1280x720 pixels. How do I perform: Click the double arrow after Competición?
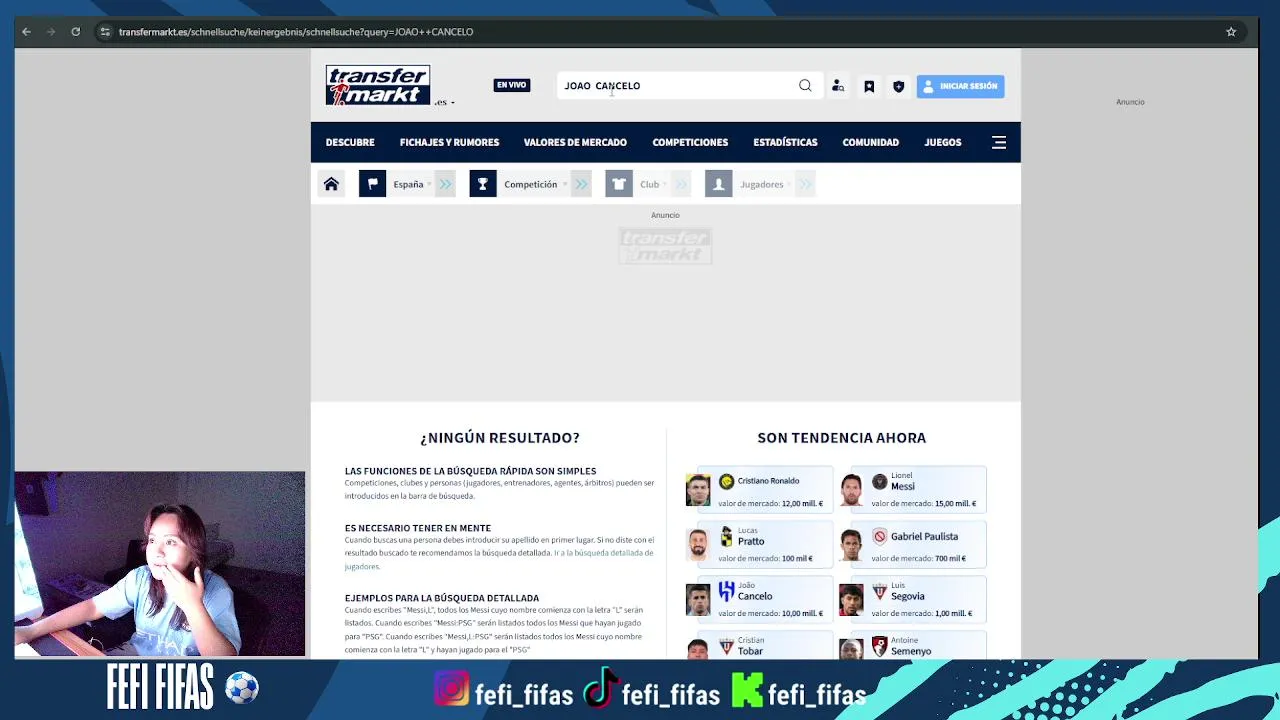pos(581,184)
